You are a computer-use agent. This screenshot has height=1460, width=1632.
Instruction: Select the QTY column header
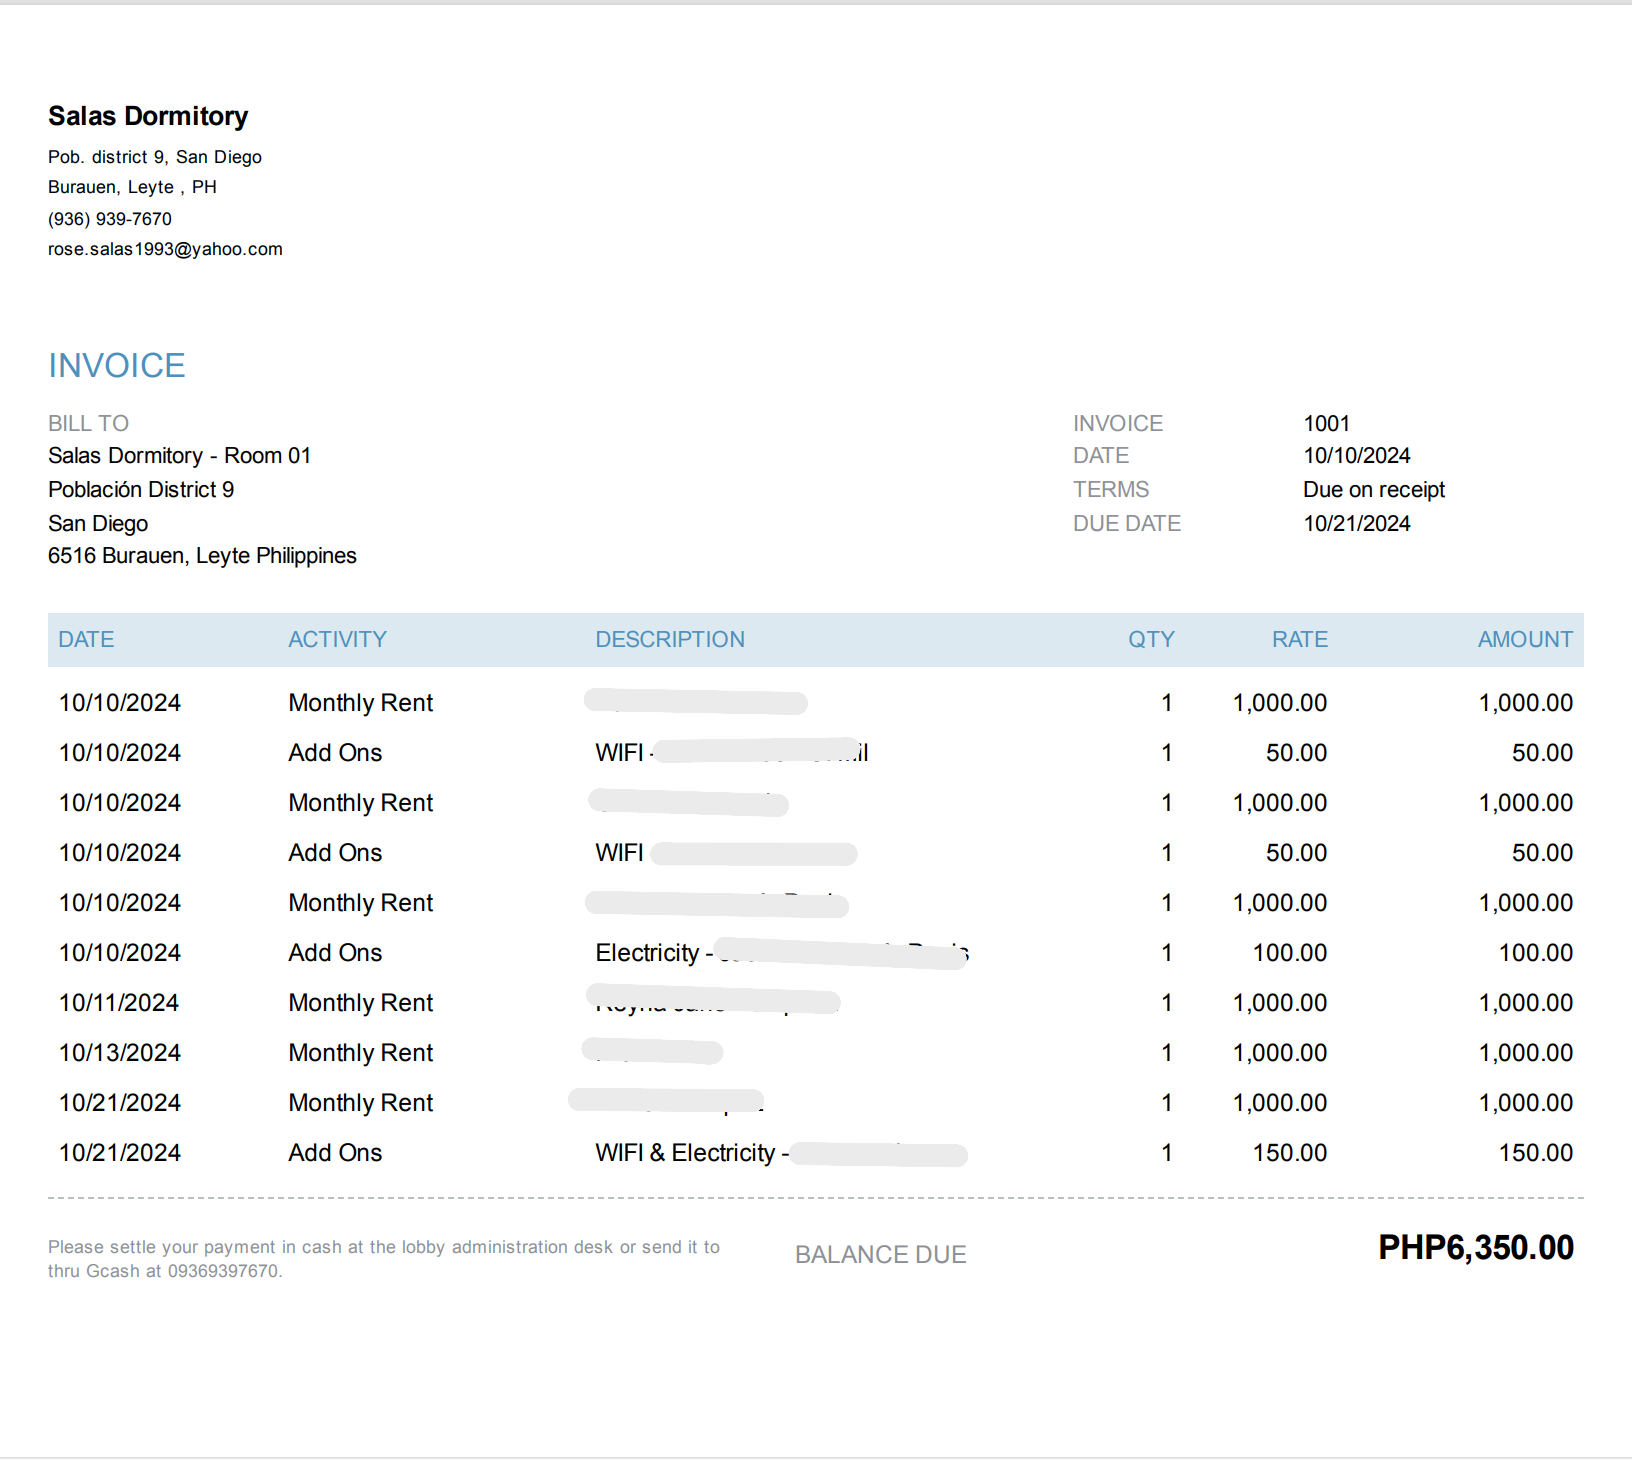pyautogui.click(x=1151, y=640)
